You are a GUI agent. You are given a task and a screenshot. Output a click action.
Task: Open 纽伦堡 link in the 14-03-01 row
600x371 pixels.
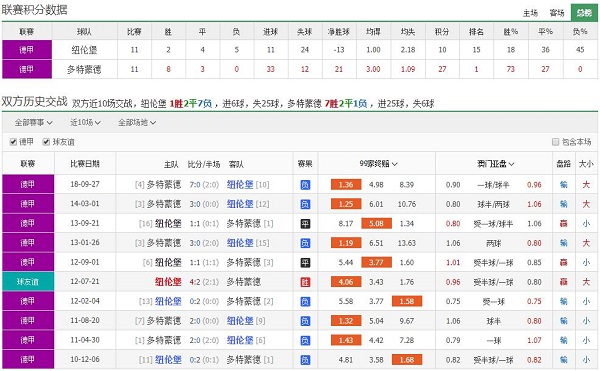click(240, 204)
